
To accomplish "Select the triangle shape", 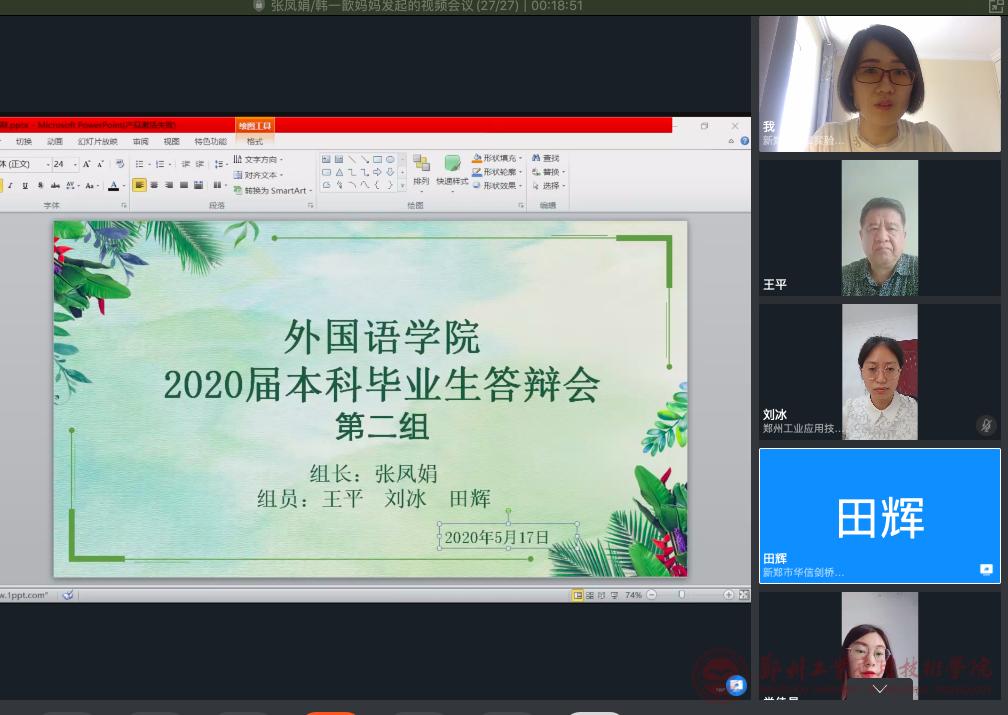I will [339, 172].
